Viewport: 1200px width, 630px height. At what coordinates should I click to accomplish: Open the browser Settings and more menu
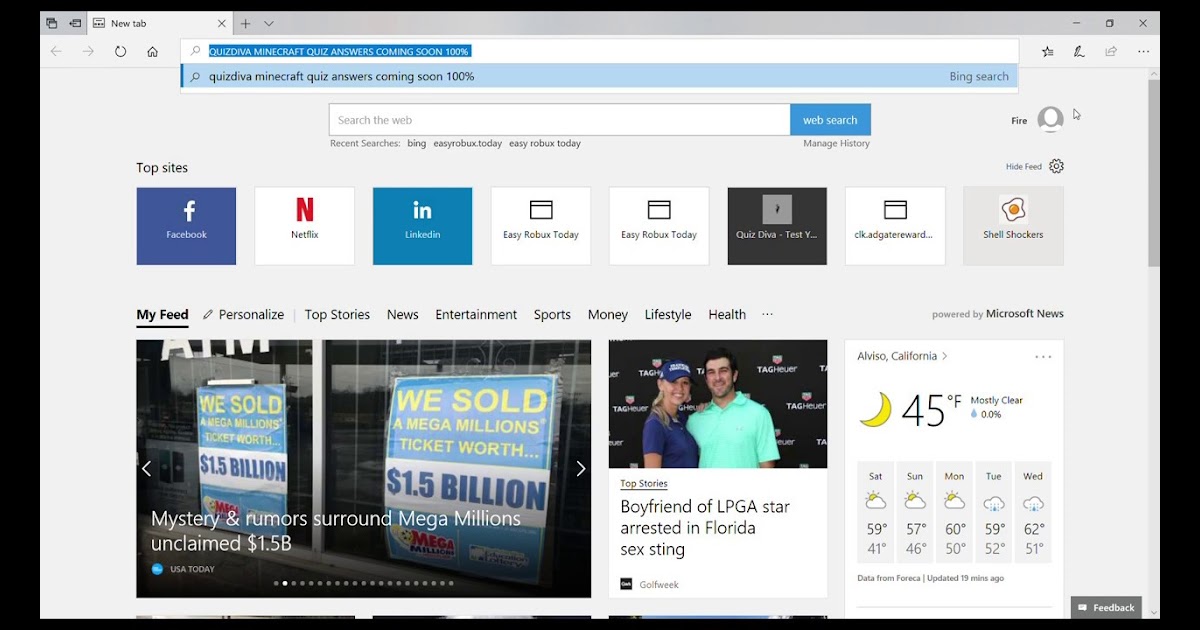(1143, 51)
